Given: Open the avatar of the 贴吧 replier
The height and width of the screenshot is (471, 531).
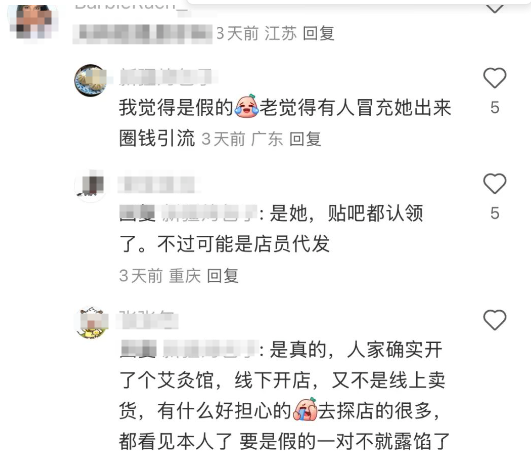Looking at the screenshot, I should coord(90,185).
